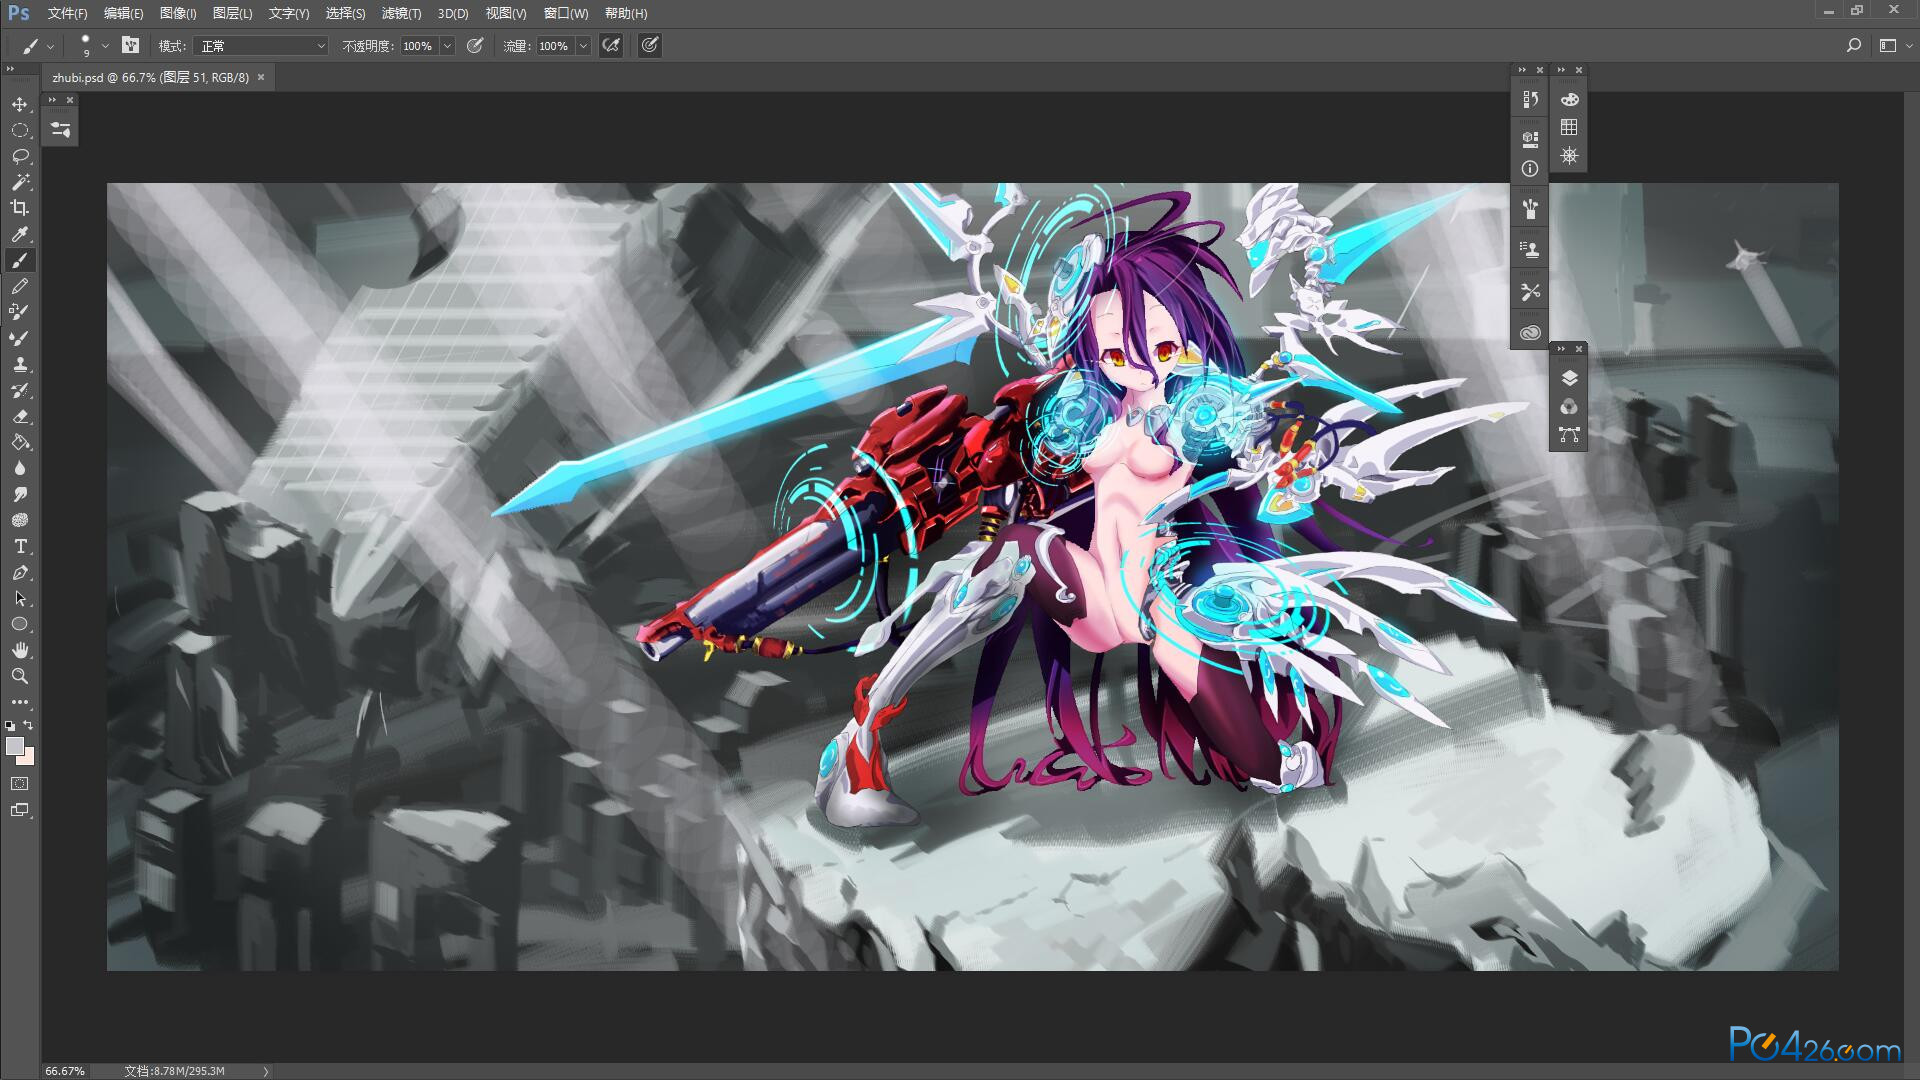This screenshot has width=1920, height=1080.
Task: Open the Layers panel icon
Action: click(x=1569, y=378)
